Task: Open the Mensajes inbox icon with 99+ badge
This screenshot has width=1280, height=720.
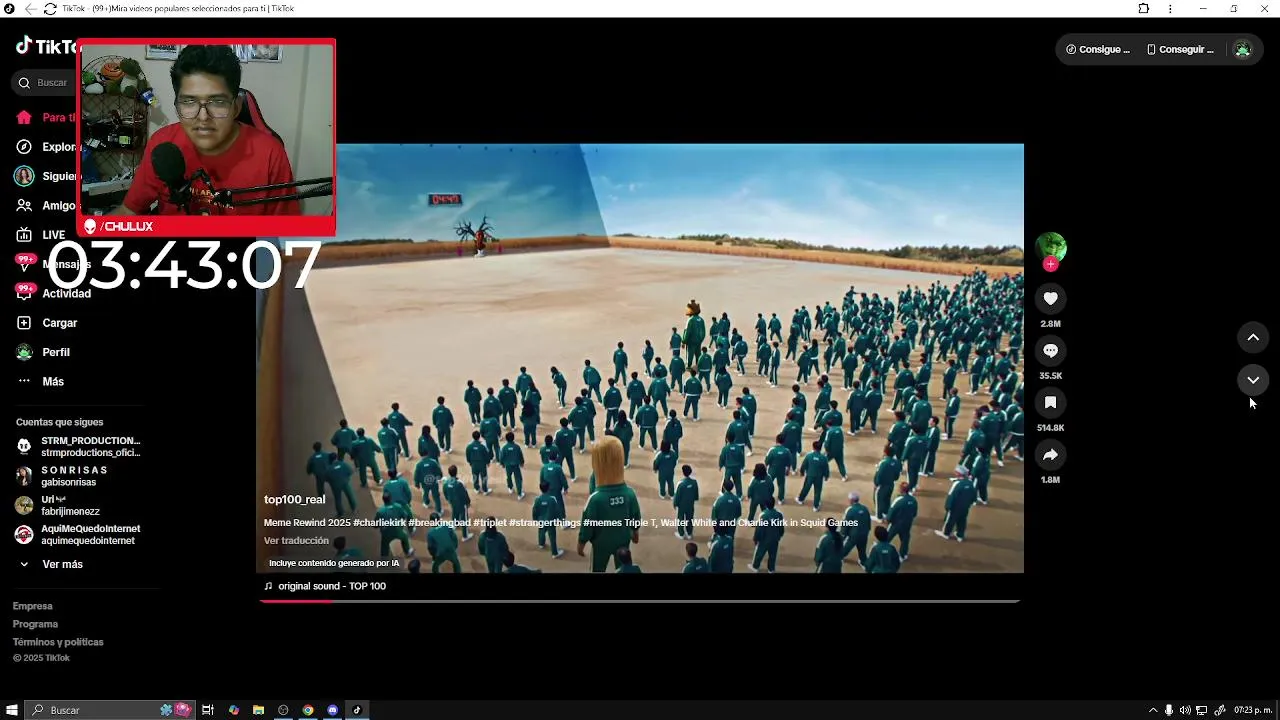Action: (24, 264)
